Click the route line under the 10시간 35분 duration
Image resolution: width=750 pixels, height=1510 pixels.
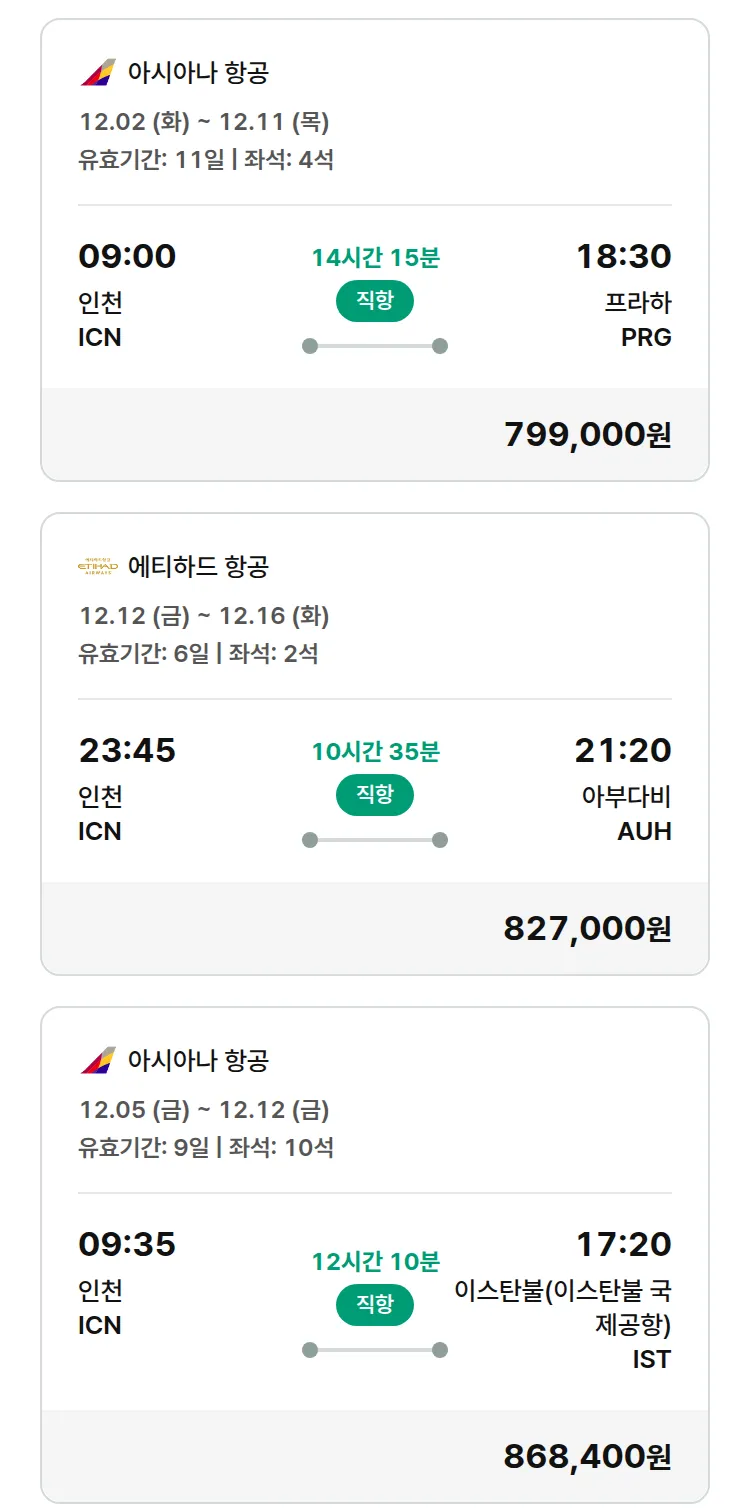[x=375, y=840]
